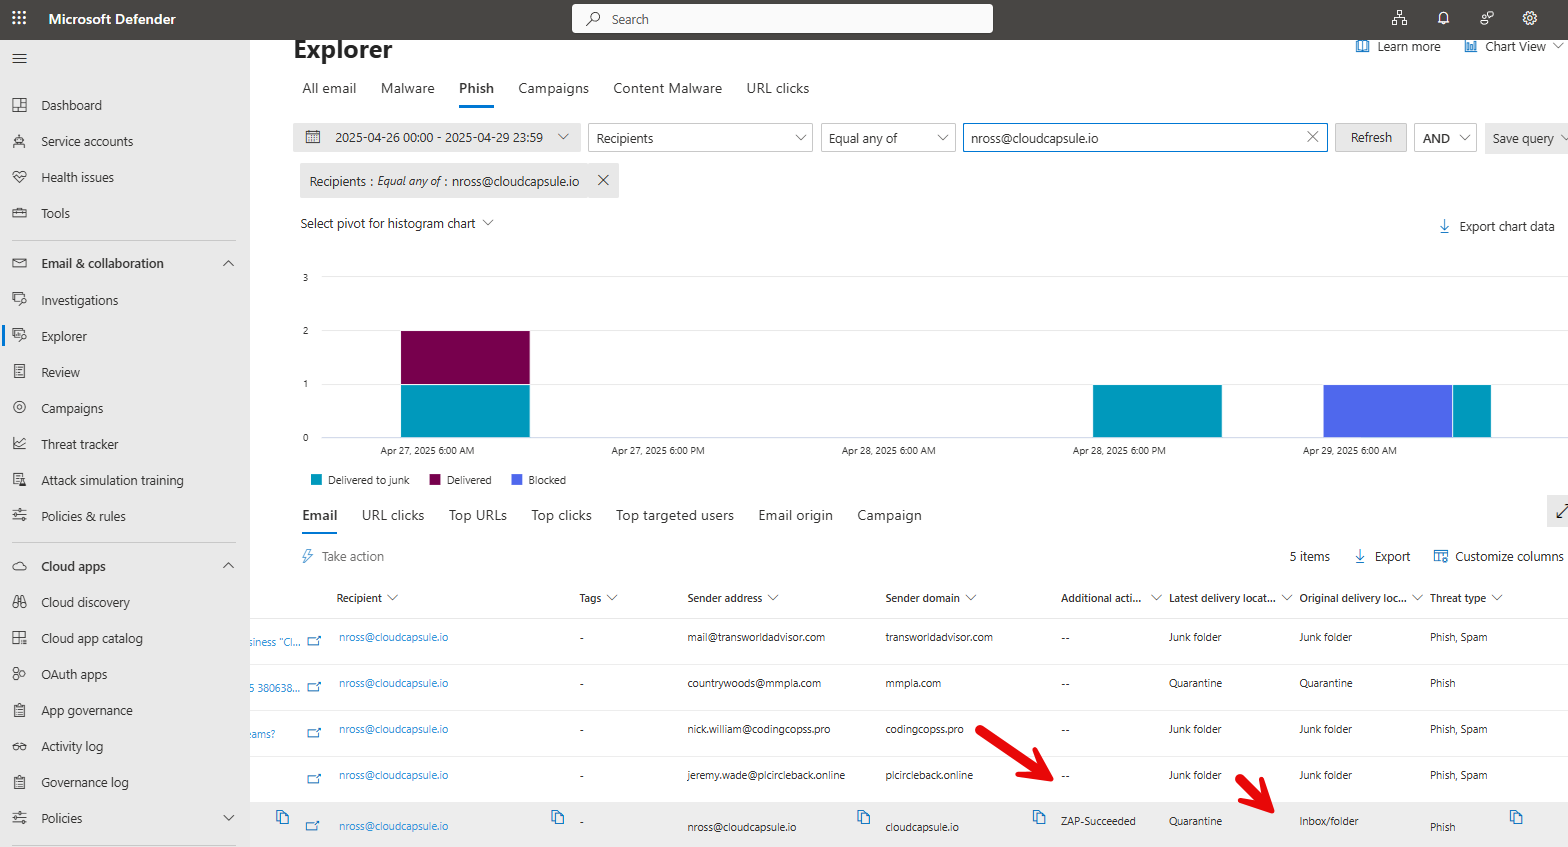The width and height of the screenshot is (1568, 847).
Task: Click the Blocked legend swatch
Action: (517, 480)
